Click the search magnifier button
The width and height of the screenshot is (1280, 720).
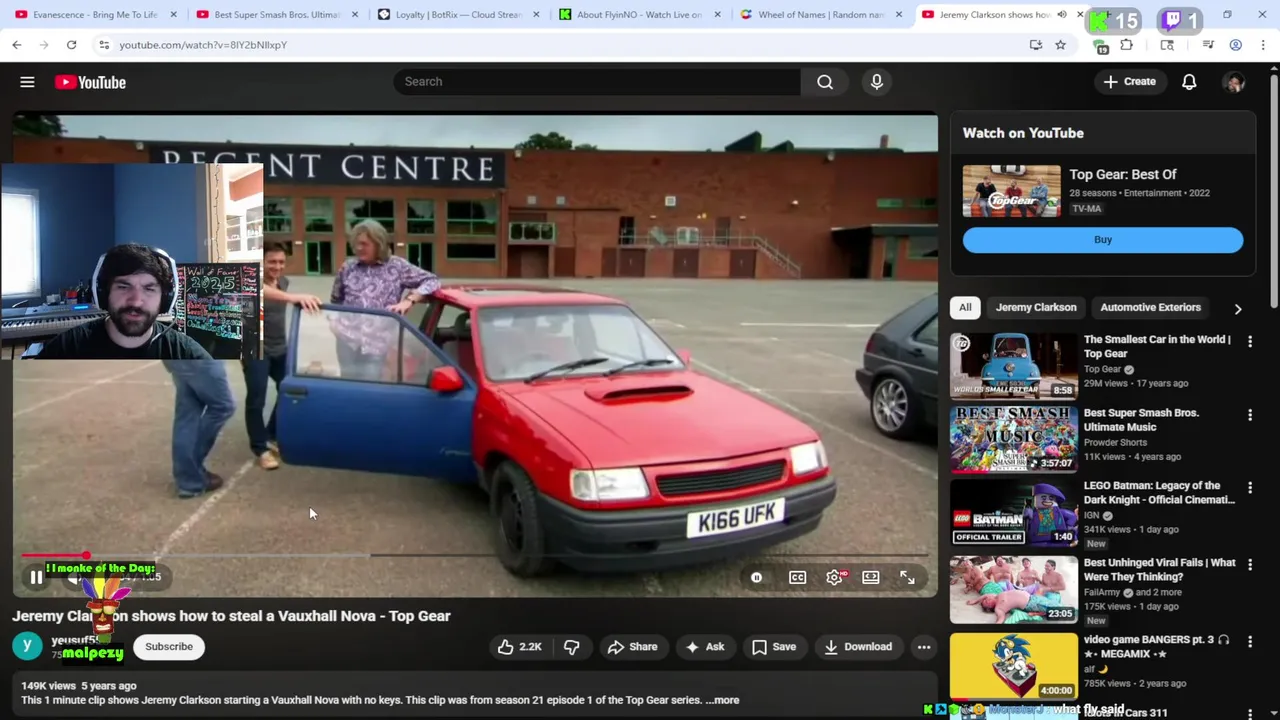tap(825, 82)
